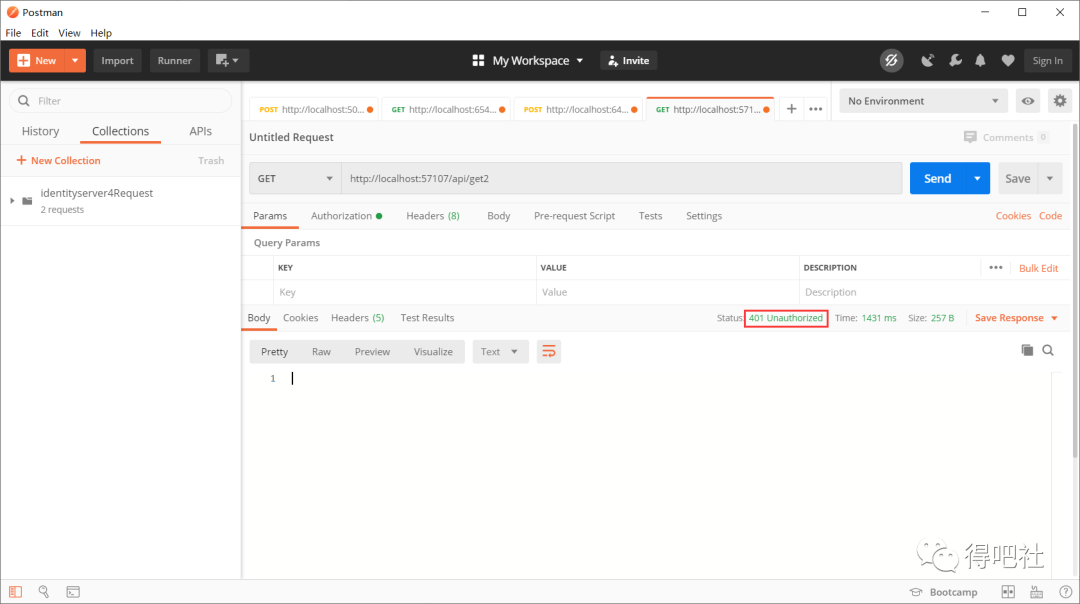Open the Save dropdown arrow
The image size is (1080, 604).
point(1050,178)
